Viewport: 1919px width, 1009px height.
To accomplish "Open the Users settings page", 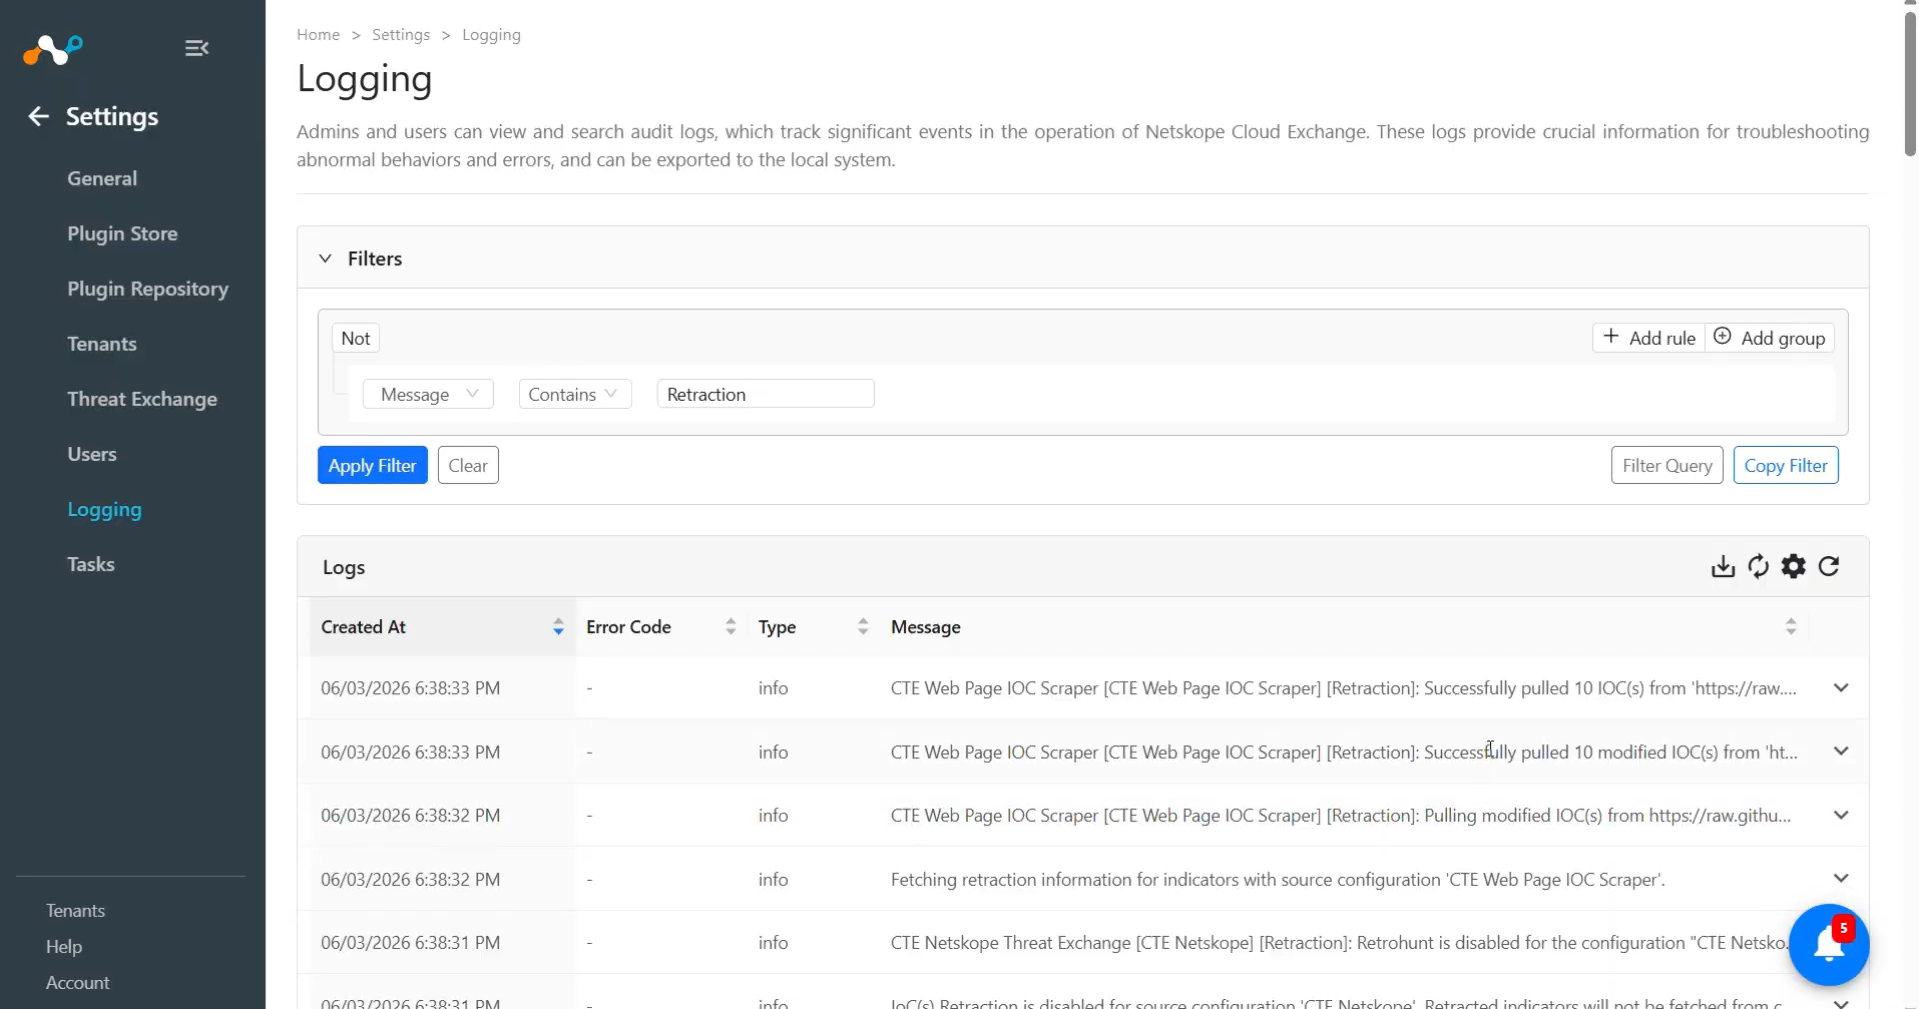I will 92,453.
